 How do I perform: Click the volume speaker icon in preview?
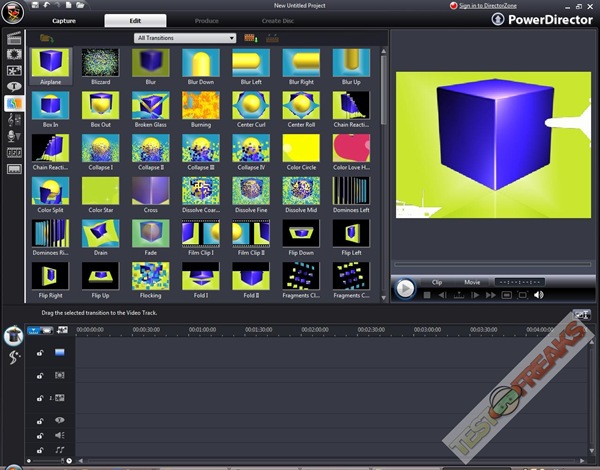point(538,295)
